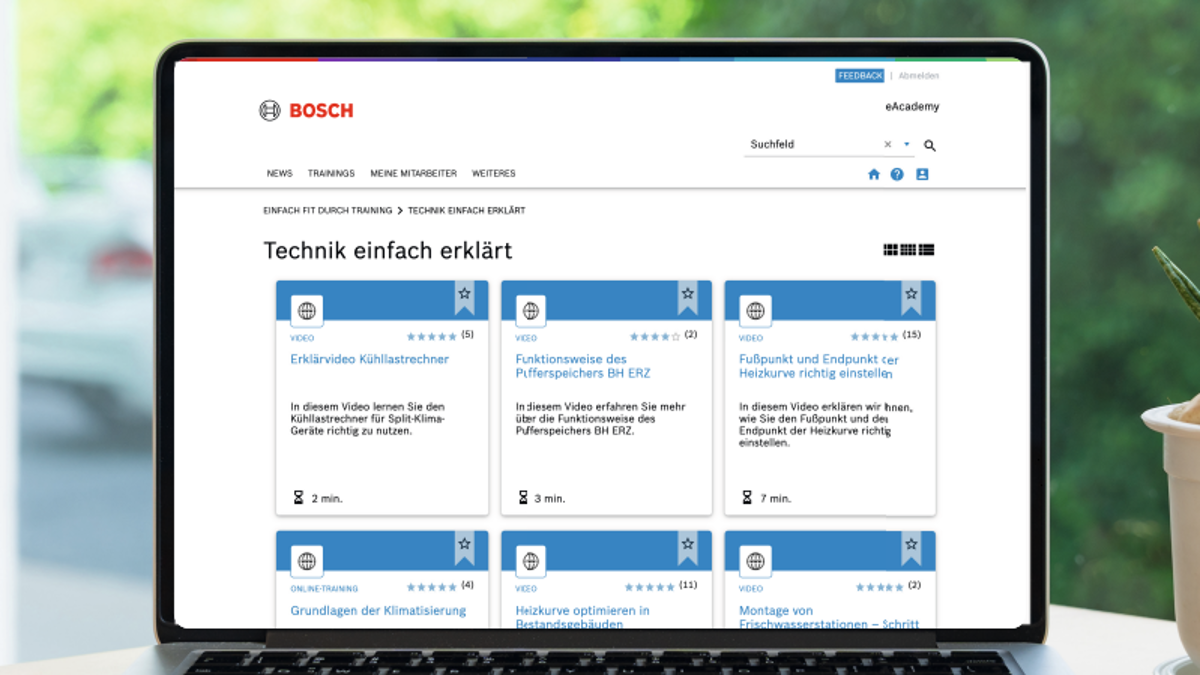1200x675 pixels.
Task: Click the page heading Technik einfach erklärt
Action: click(x=388, y=250)
